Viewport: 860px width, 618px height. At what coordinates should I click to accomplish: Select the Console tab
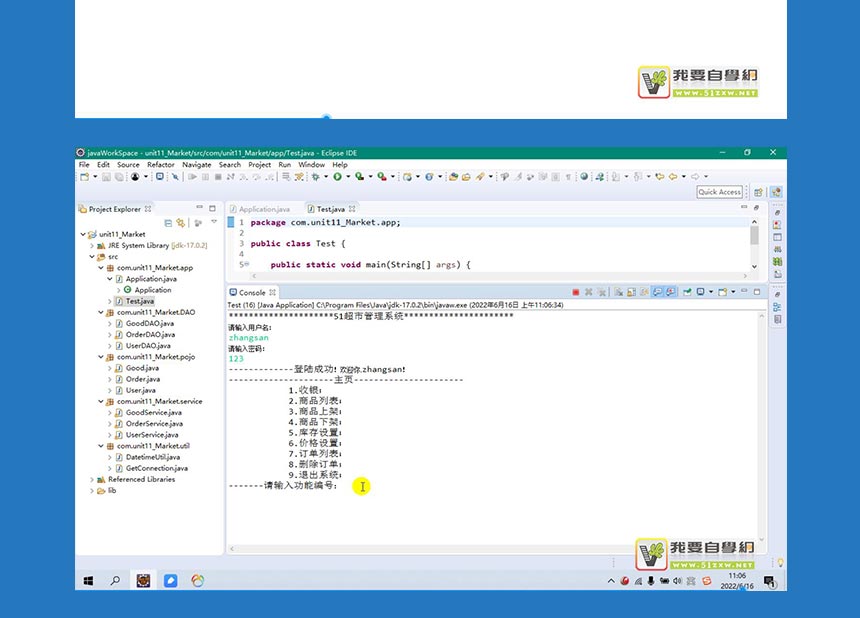point(252,292)
